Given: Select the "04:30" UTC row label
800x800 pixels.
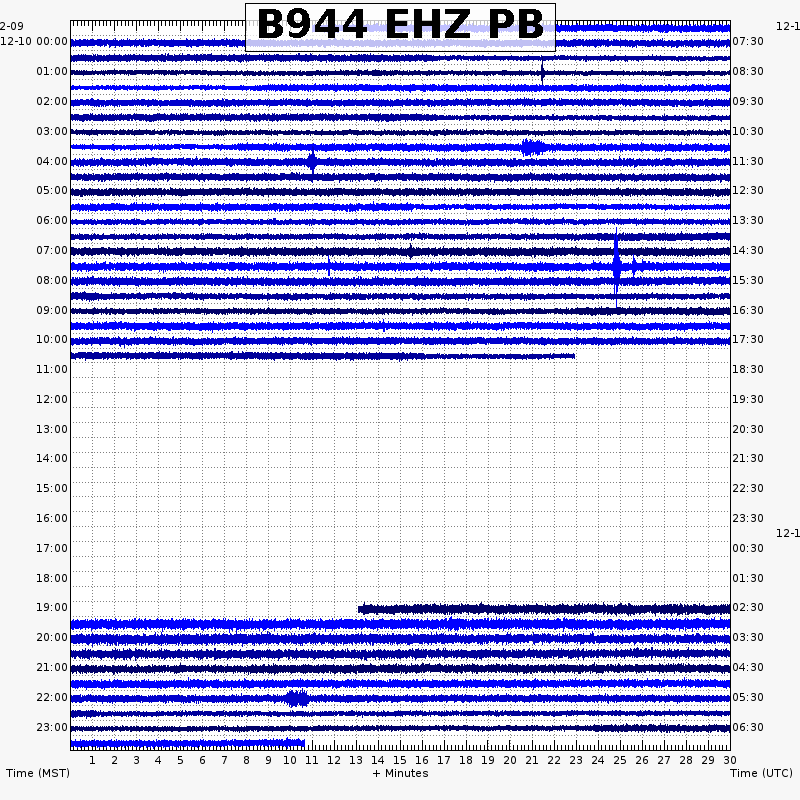Looking at the screenshot, I should pos(748,667).
